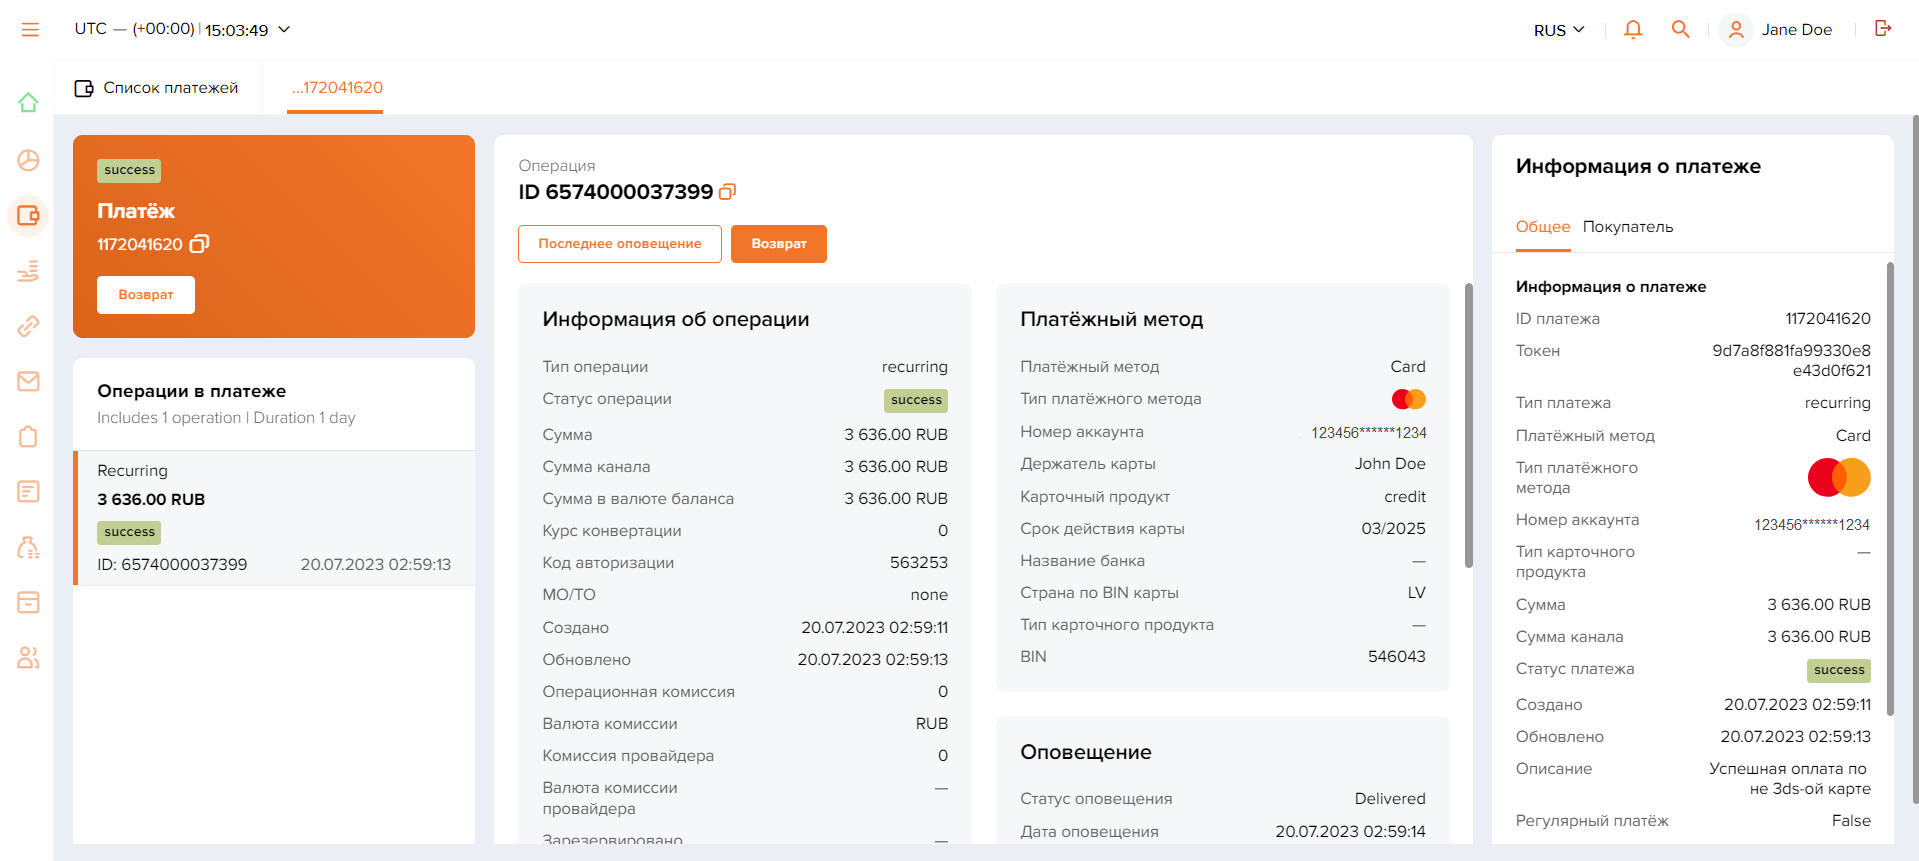Click the success badge in orange card

click(129, 171)
